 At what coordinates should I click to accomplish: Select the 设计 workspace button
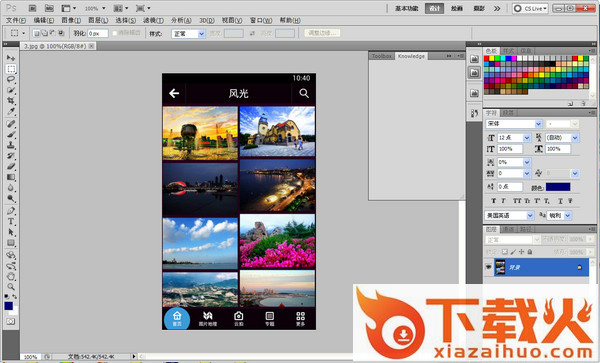pos(434,8)
